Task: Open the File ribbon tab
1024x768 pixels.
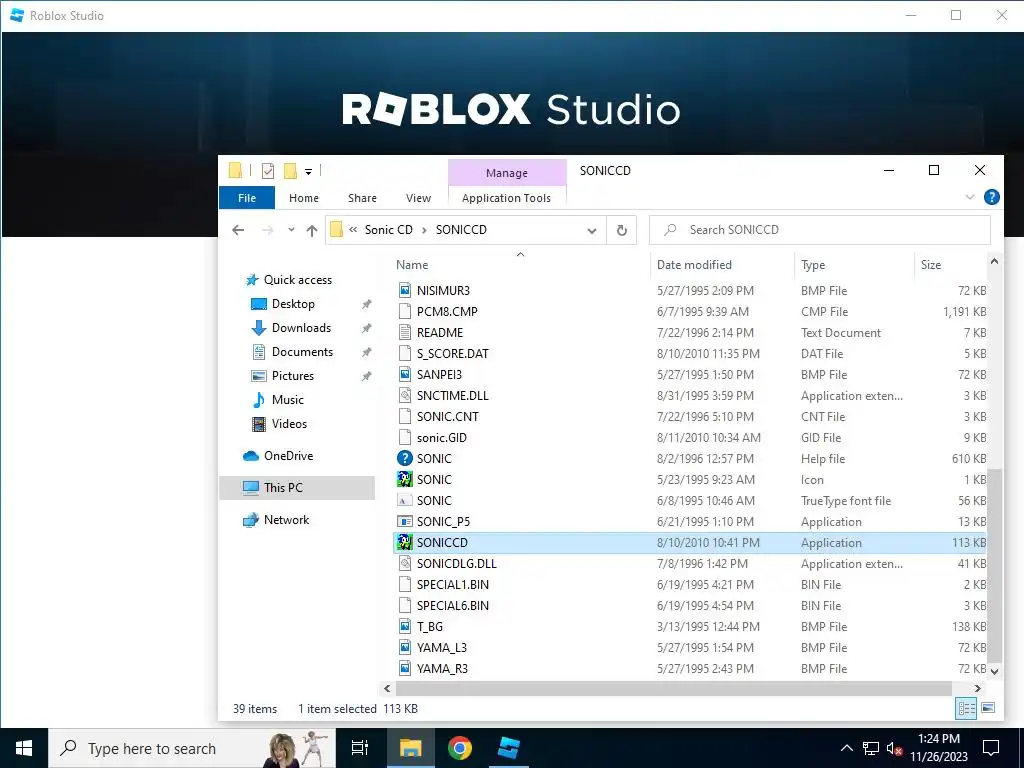Action: click(247, 198)
